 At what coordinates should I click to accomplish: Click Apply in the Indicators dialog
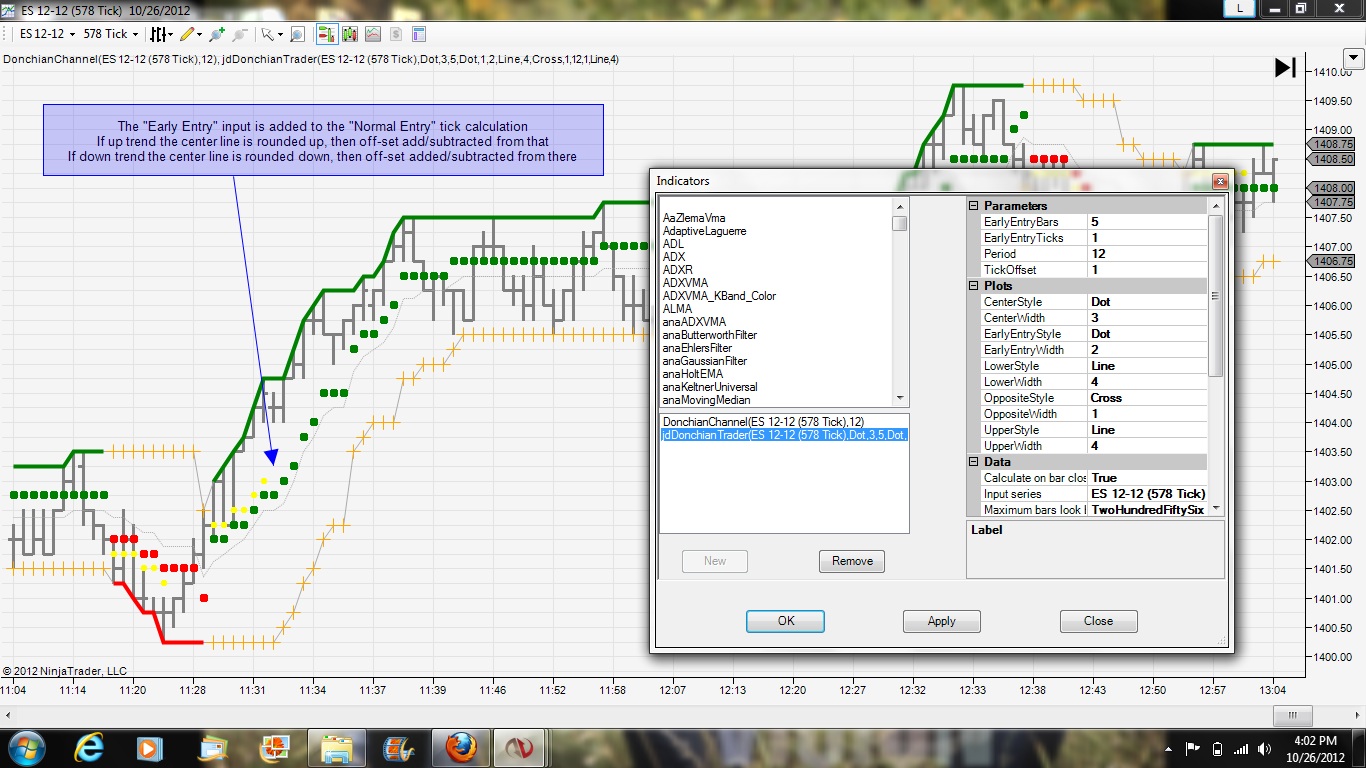941,621
